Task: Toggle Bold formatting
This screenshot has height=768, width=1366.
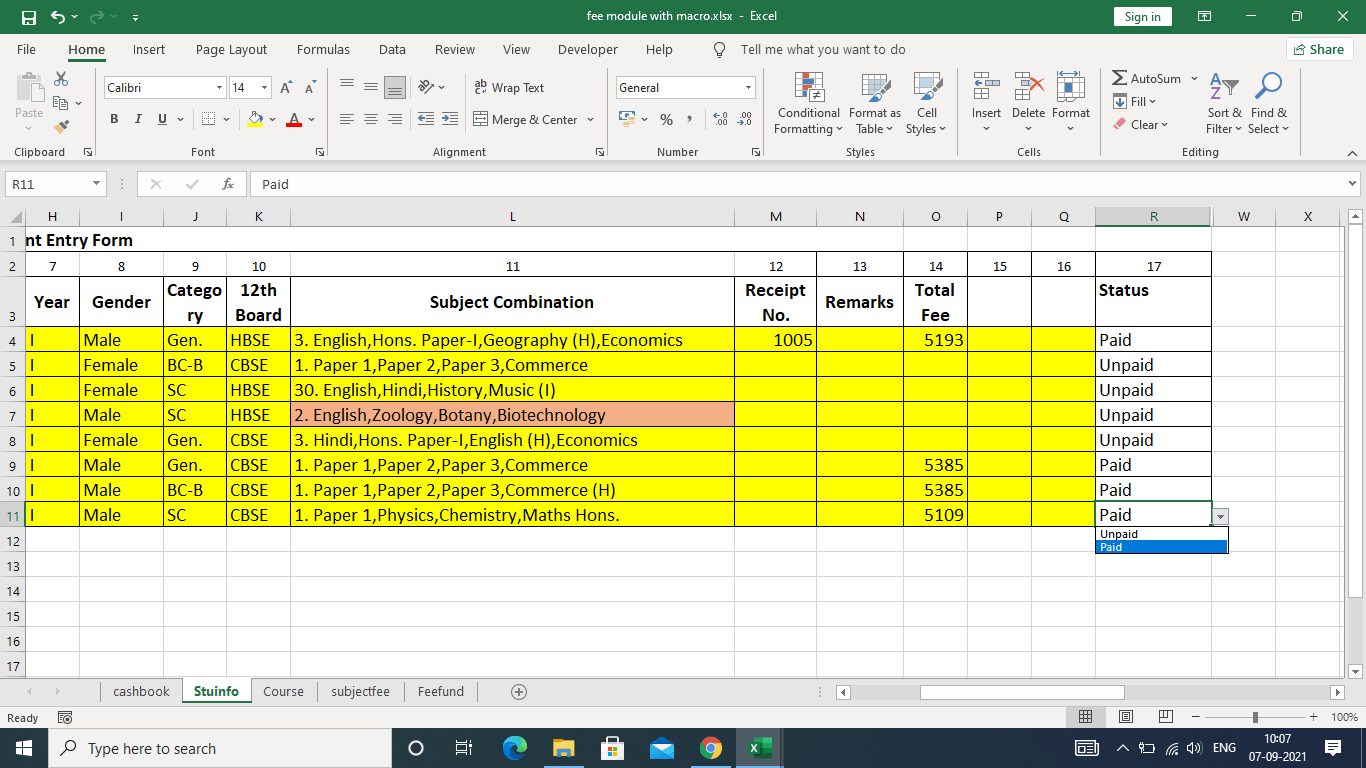Action: pyautogui.click(x=113, y=119)
